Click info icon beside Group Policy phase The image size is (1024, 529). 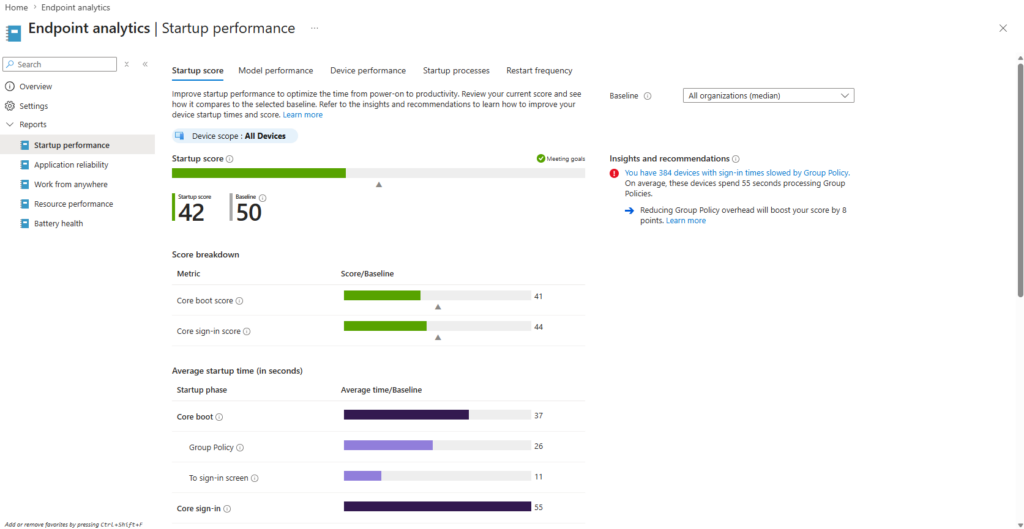(240, 447)
